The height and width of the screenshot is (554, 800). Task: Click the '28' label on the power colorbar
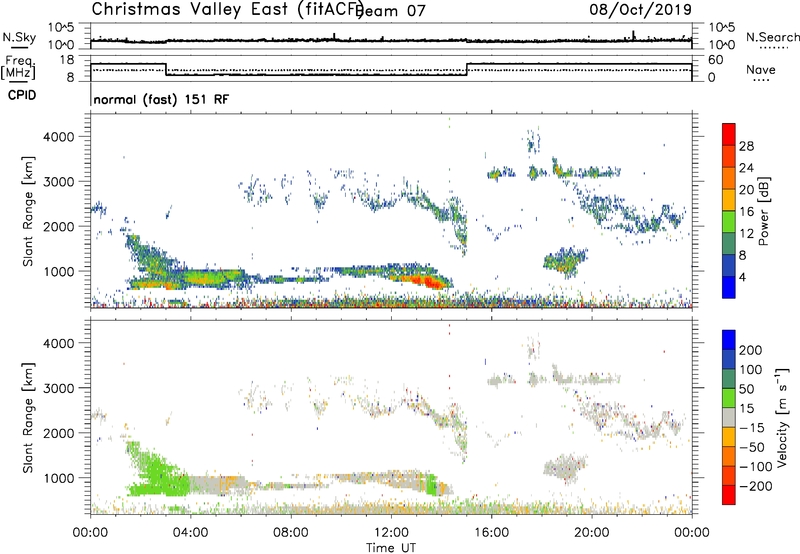tap(746, 146)
